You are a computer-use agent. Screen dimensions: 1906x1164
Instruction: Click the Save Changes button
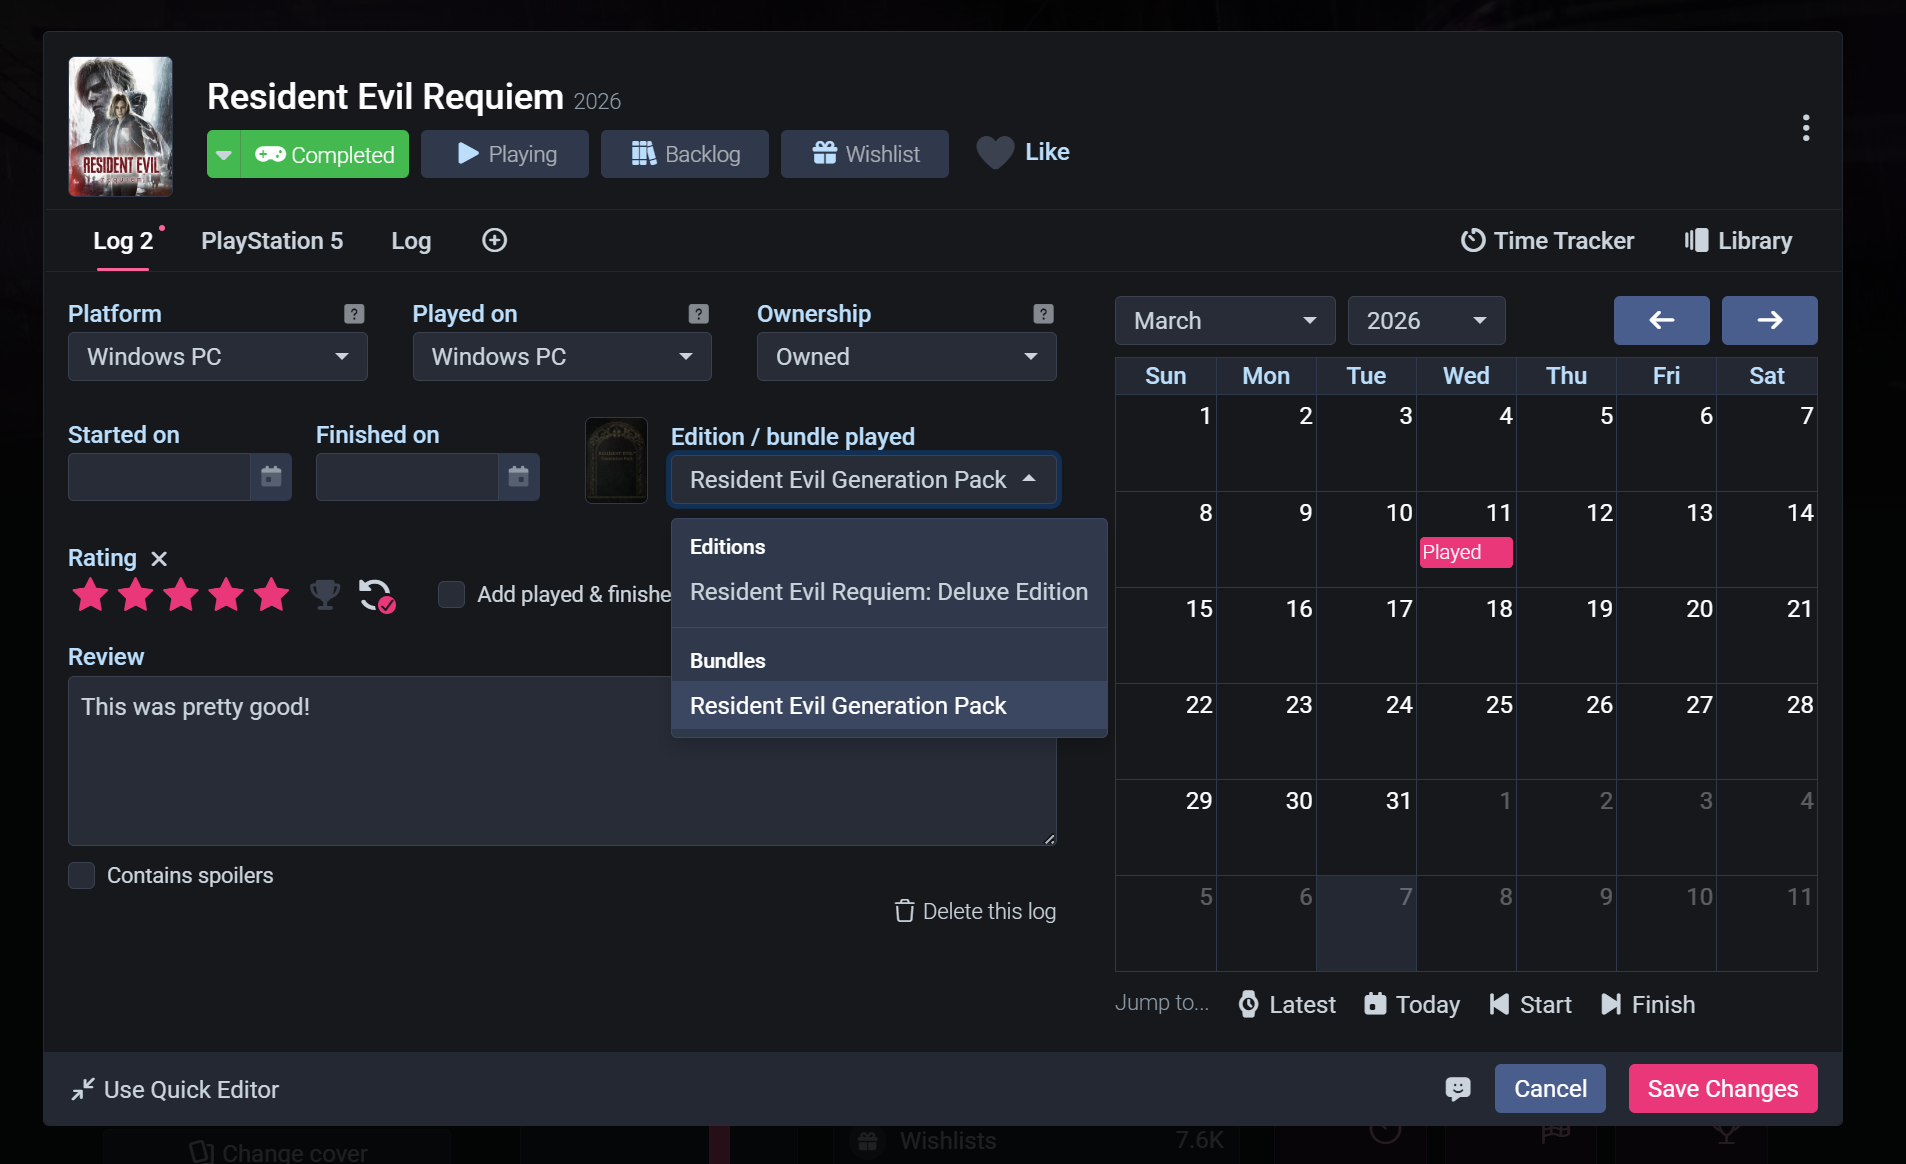1723,1088
